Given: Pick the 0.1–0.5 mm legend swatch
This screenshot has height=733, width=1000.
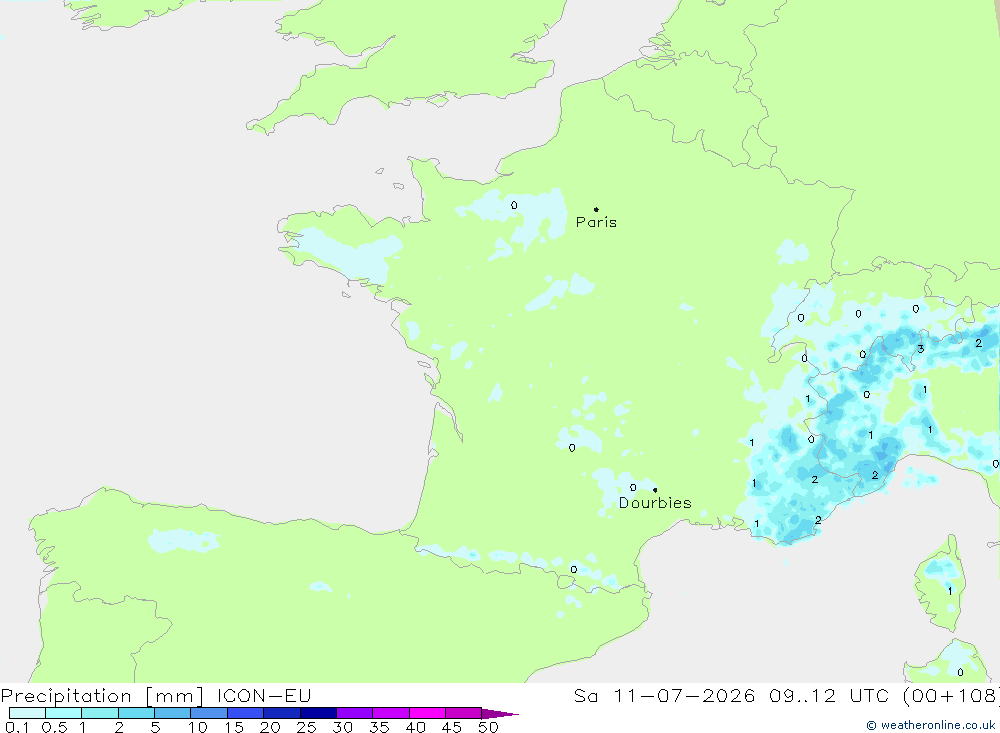Looking at the screenshot, I should coord(27,713).
